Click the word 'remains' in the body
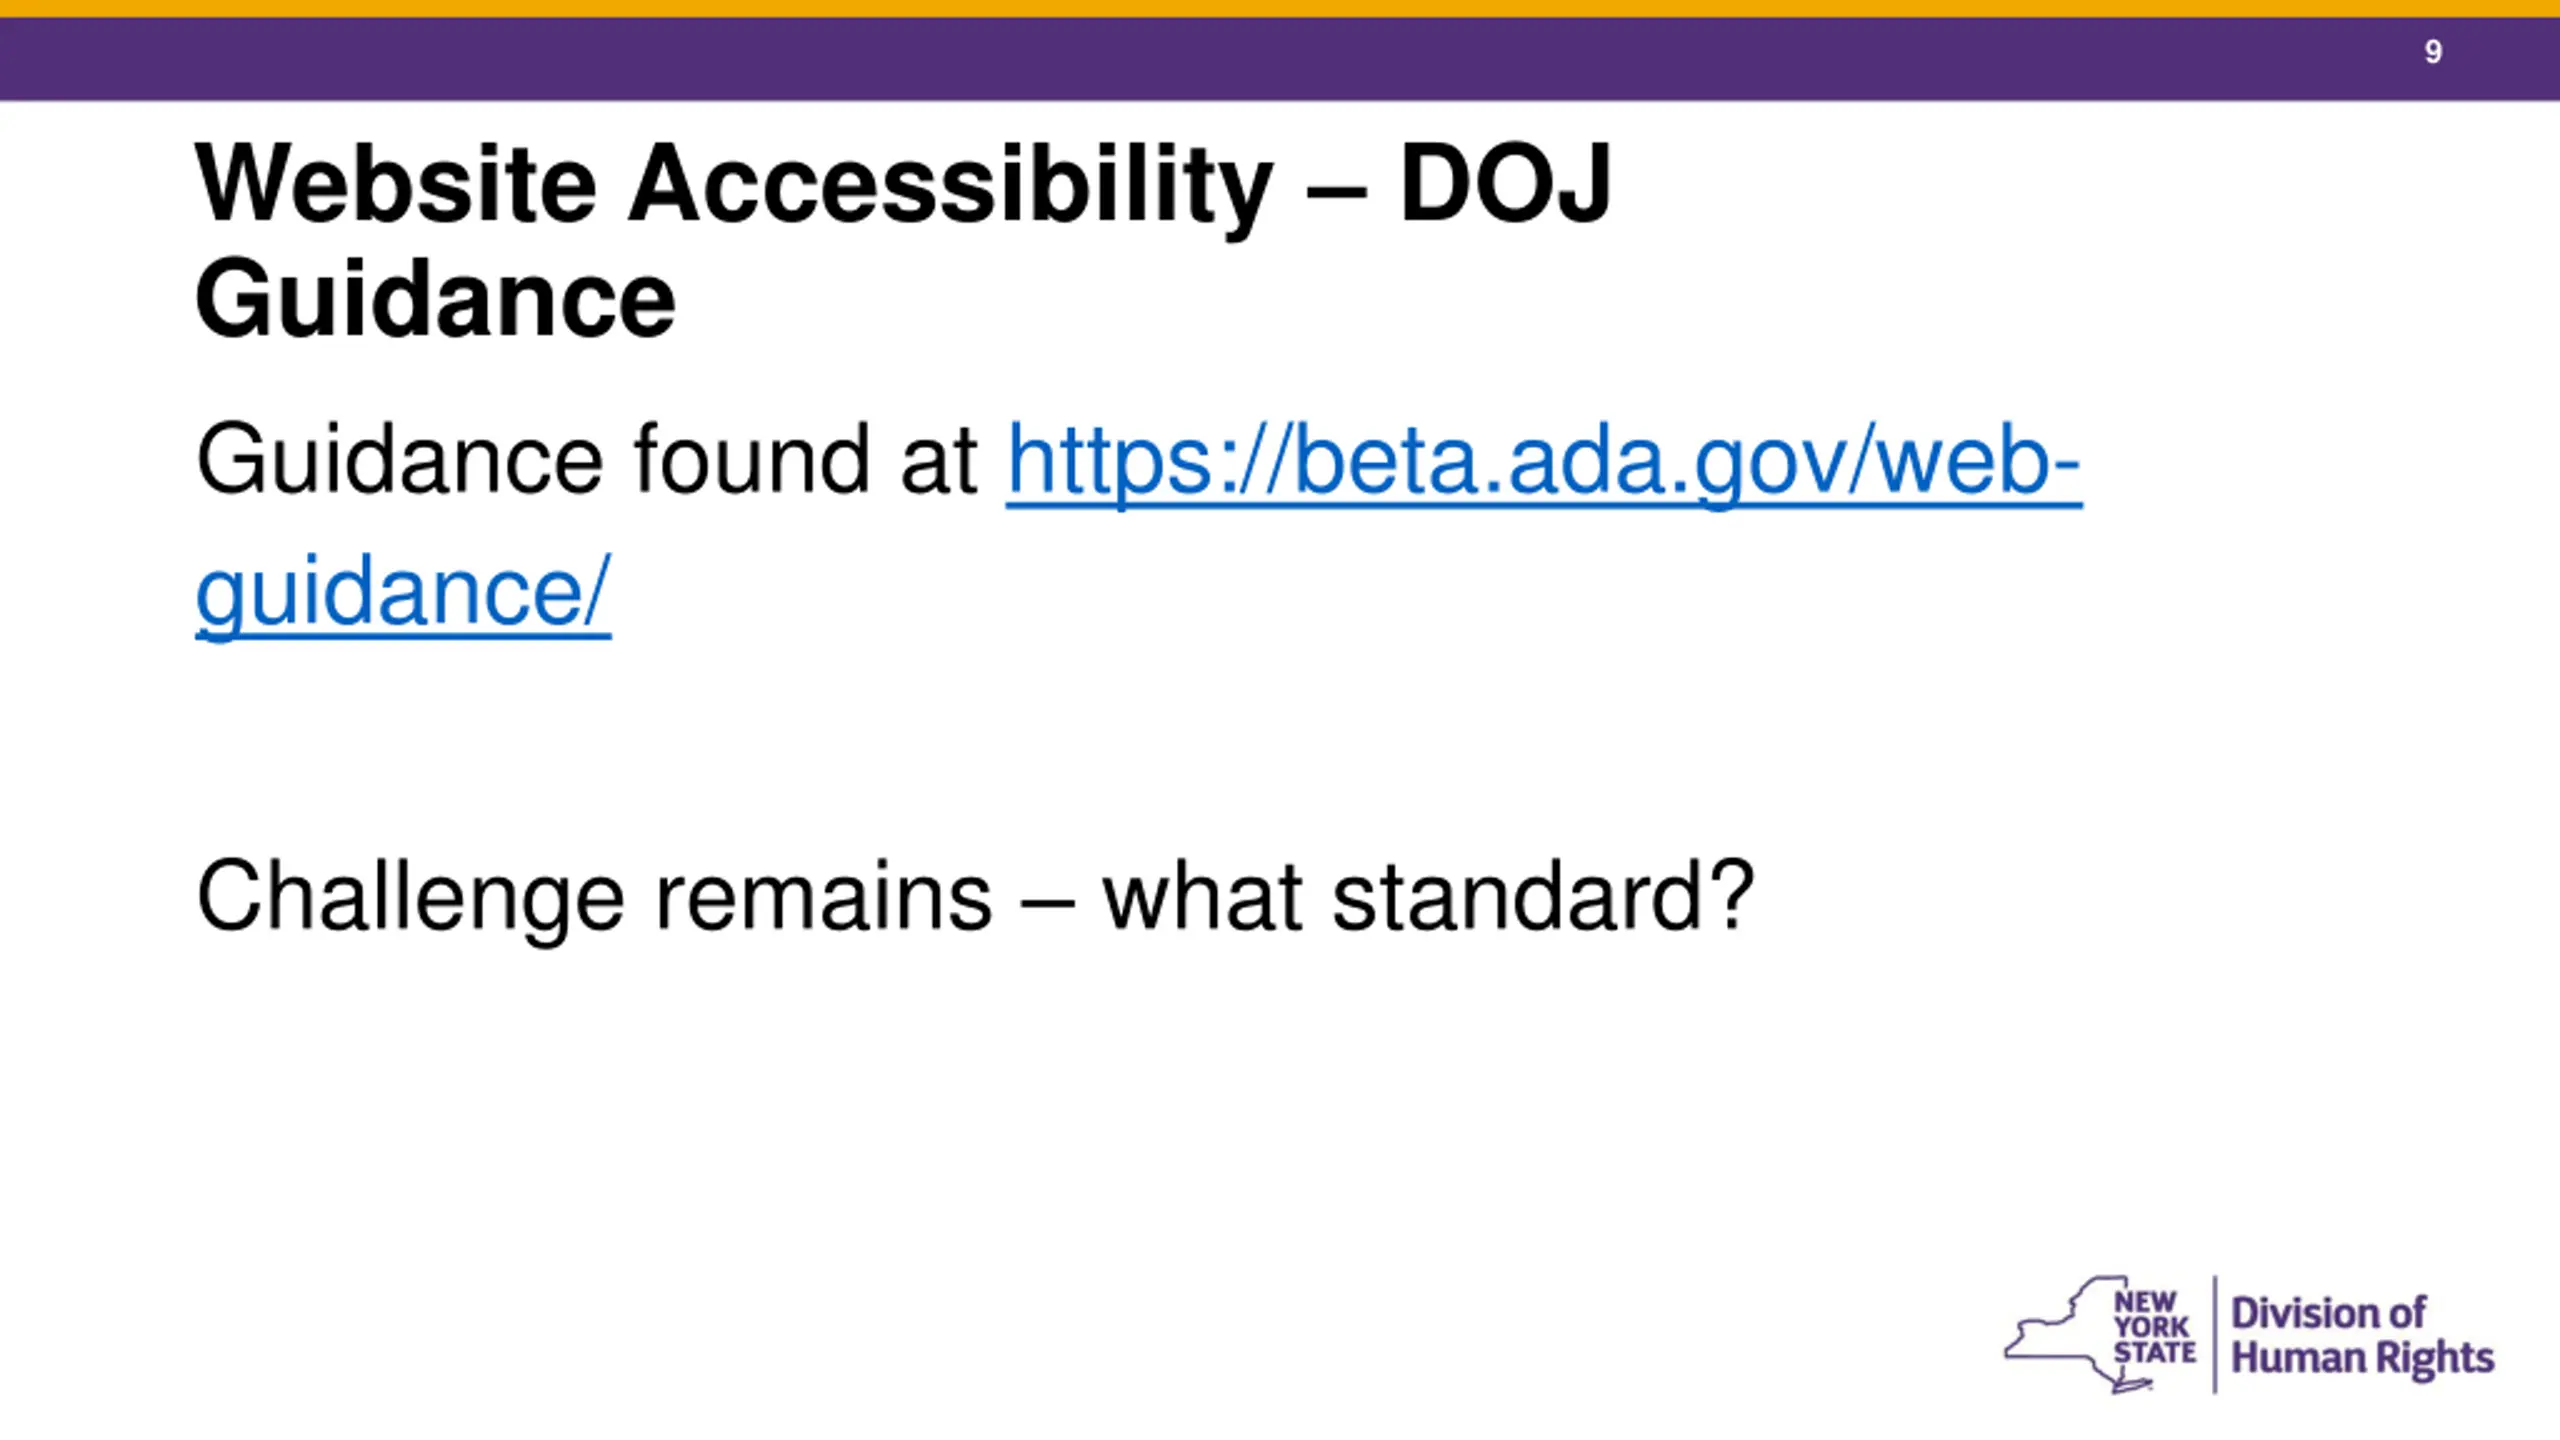The width and height of the screenshot is (2560, 1440). click(x=822, y=897)
